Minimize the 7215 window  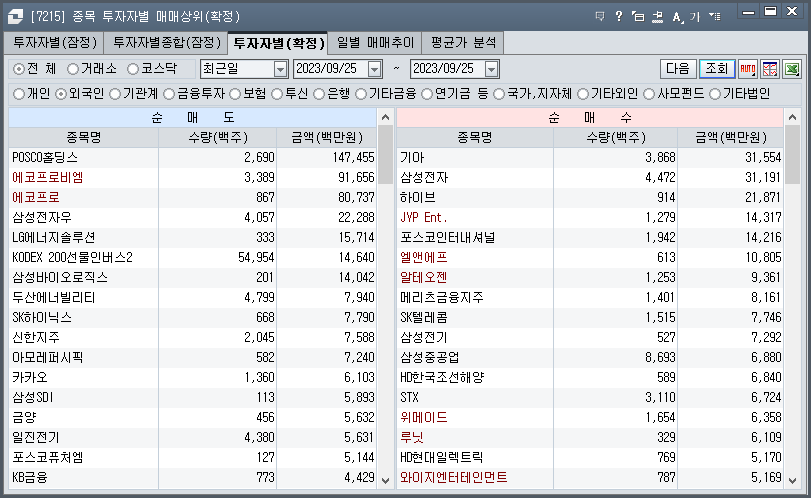coord(748,12)
